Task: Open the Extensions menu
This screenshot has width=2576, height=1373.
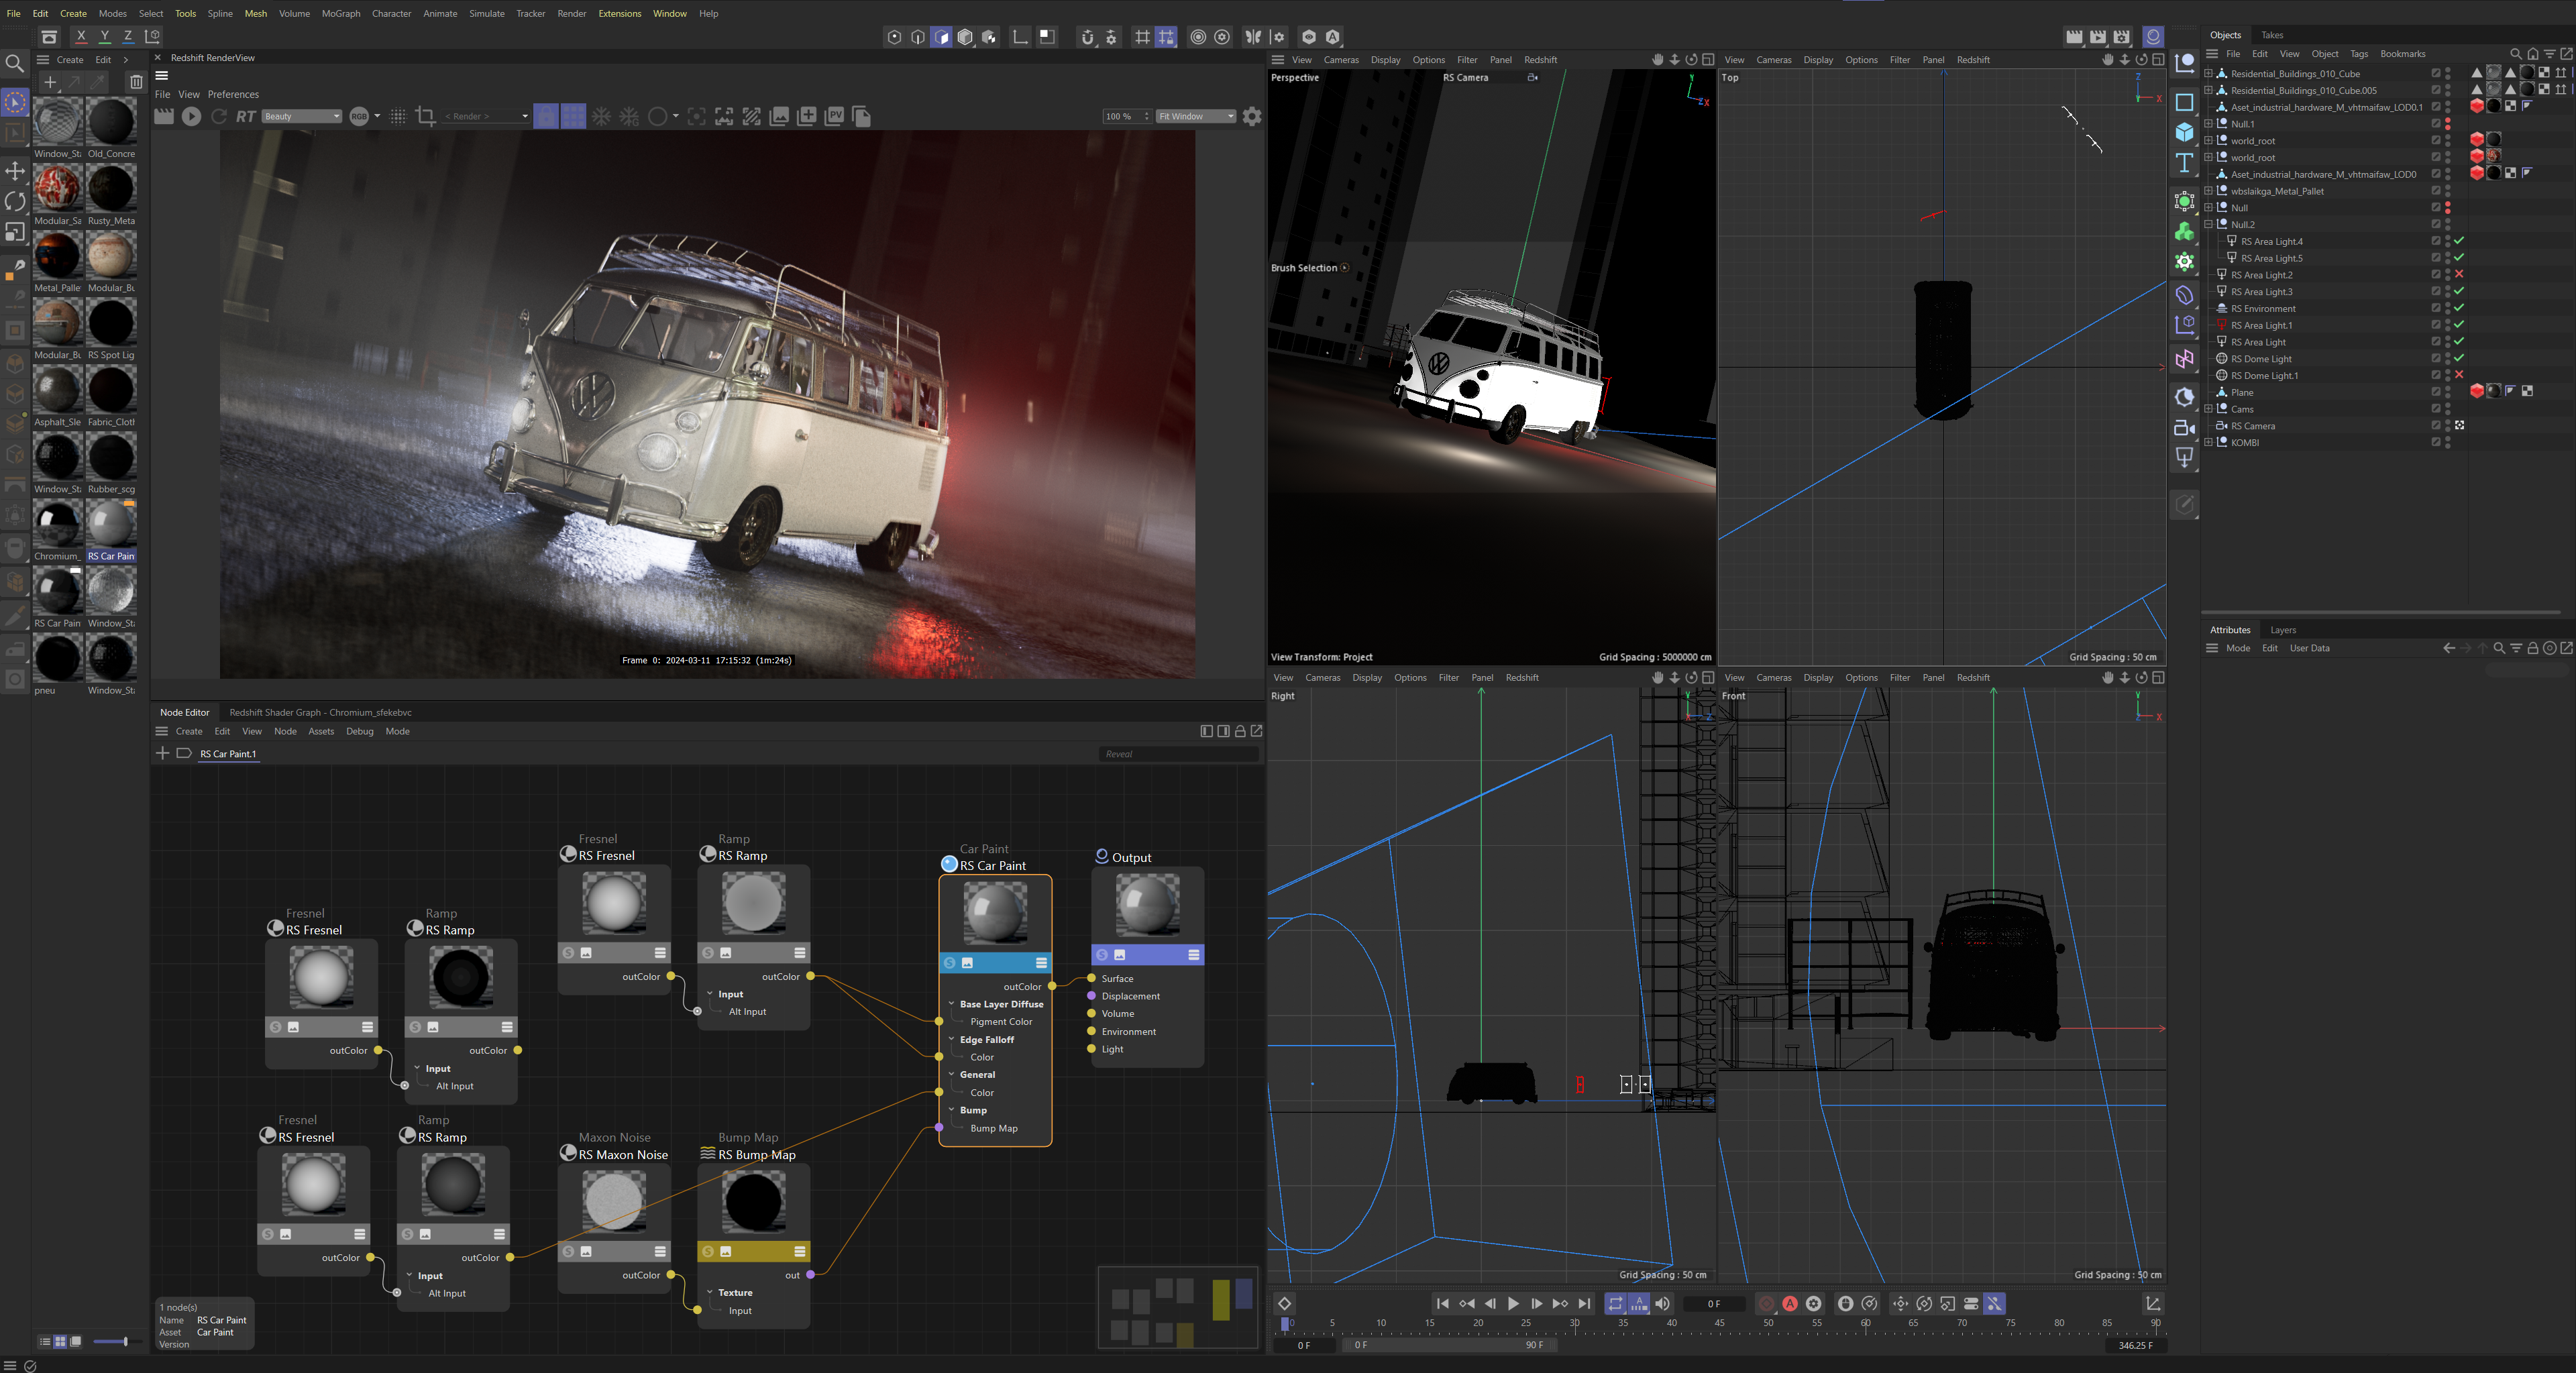Action: pos(619,13)
